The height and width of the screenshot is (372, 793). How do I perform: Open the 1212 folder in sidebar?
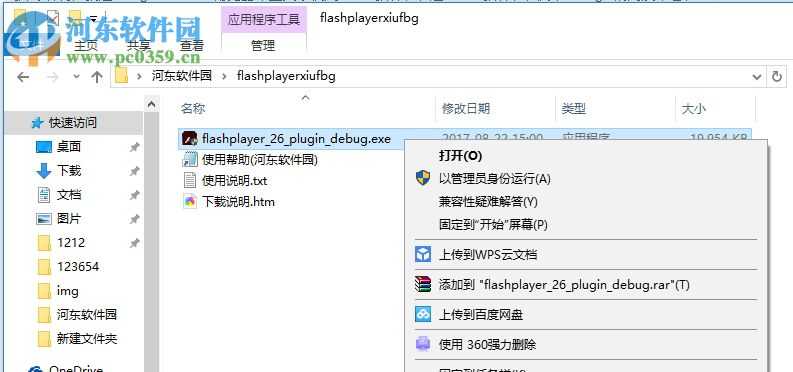point(71,243)
